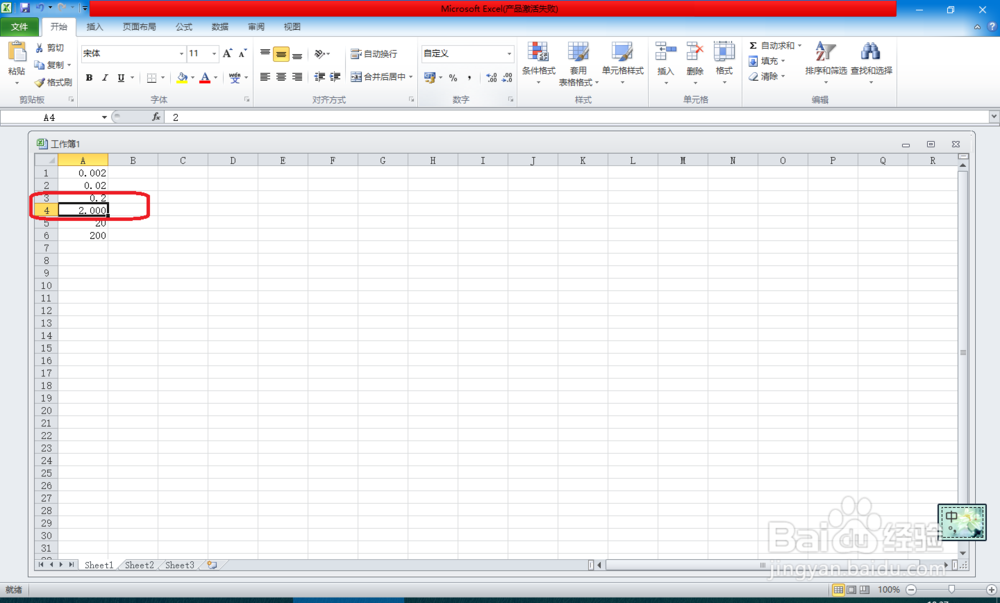Screen dimensions: 1000x603
Task: Click the zoom slider handle
Action: (x=952, y=590)
